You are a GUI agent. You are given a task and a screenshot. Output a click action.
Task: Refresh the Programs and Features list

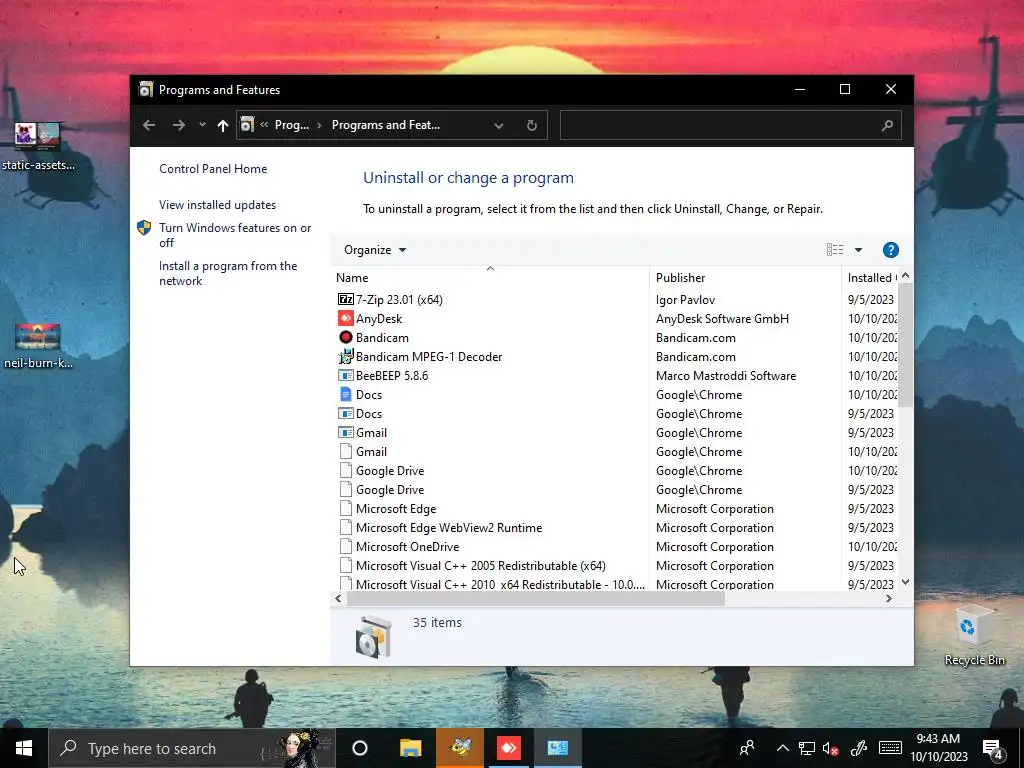[532, 125]
